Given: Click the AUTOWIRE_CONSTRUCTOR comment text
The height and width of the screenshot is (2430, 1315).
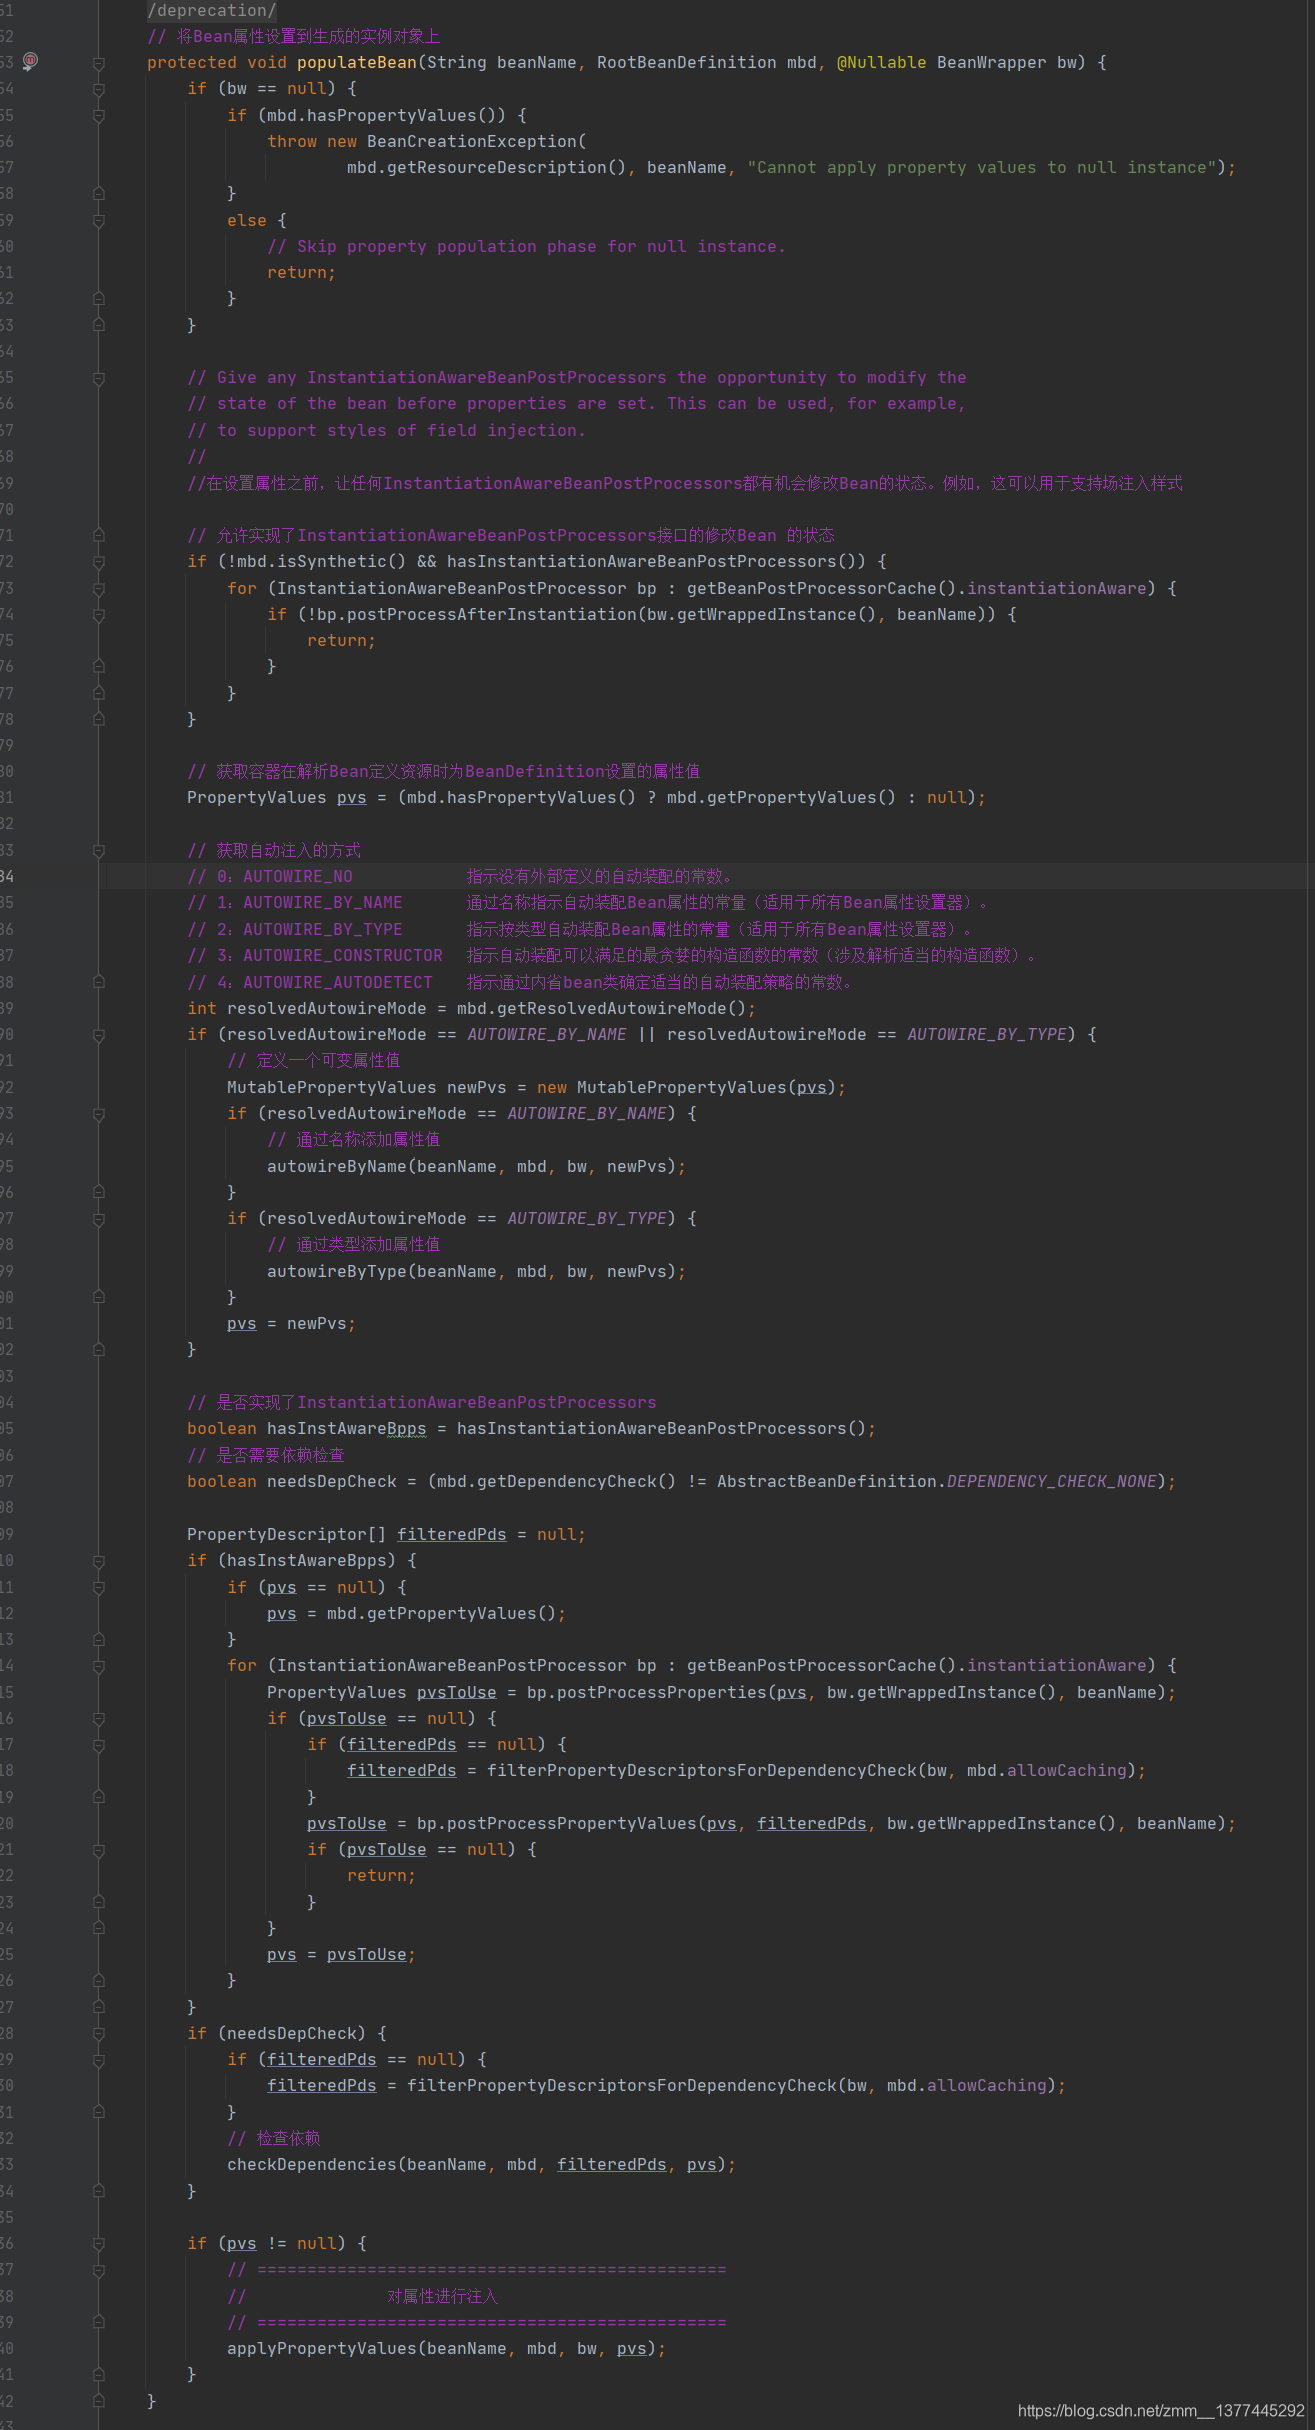Looking at the screenshot, I should coord(342,955).
